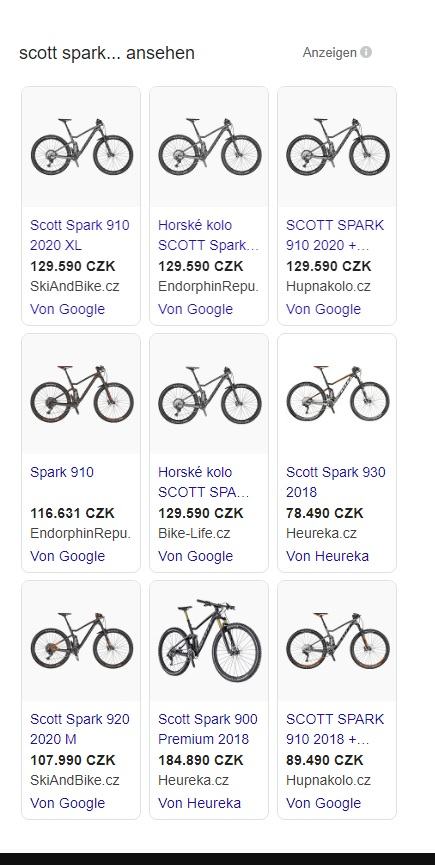Open the Scott Spark 920 2020 M bike image
This screenshot has width=435, height=865.
point(81,641)
